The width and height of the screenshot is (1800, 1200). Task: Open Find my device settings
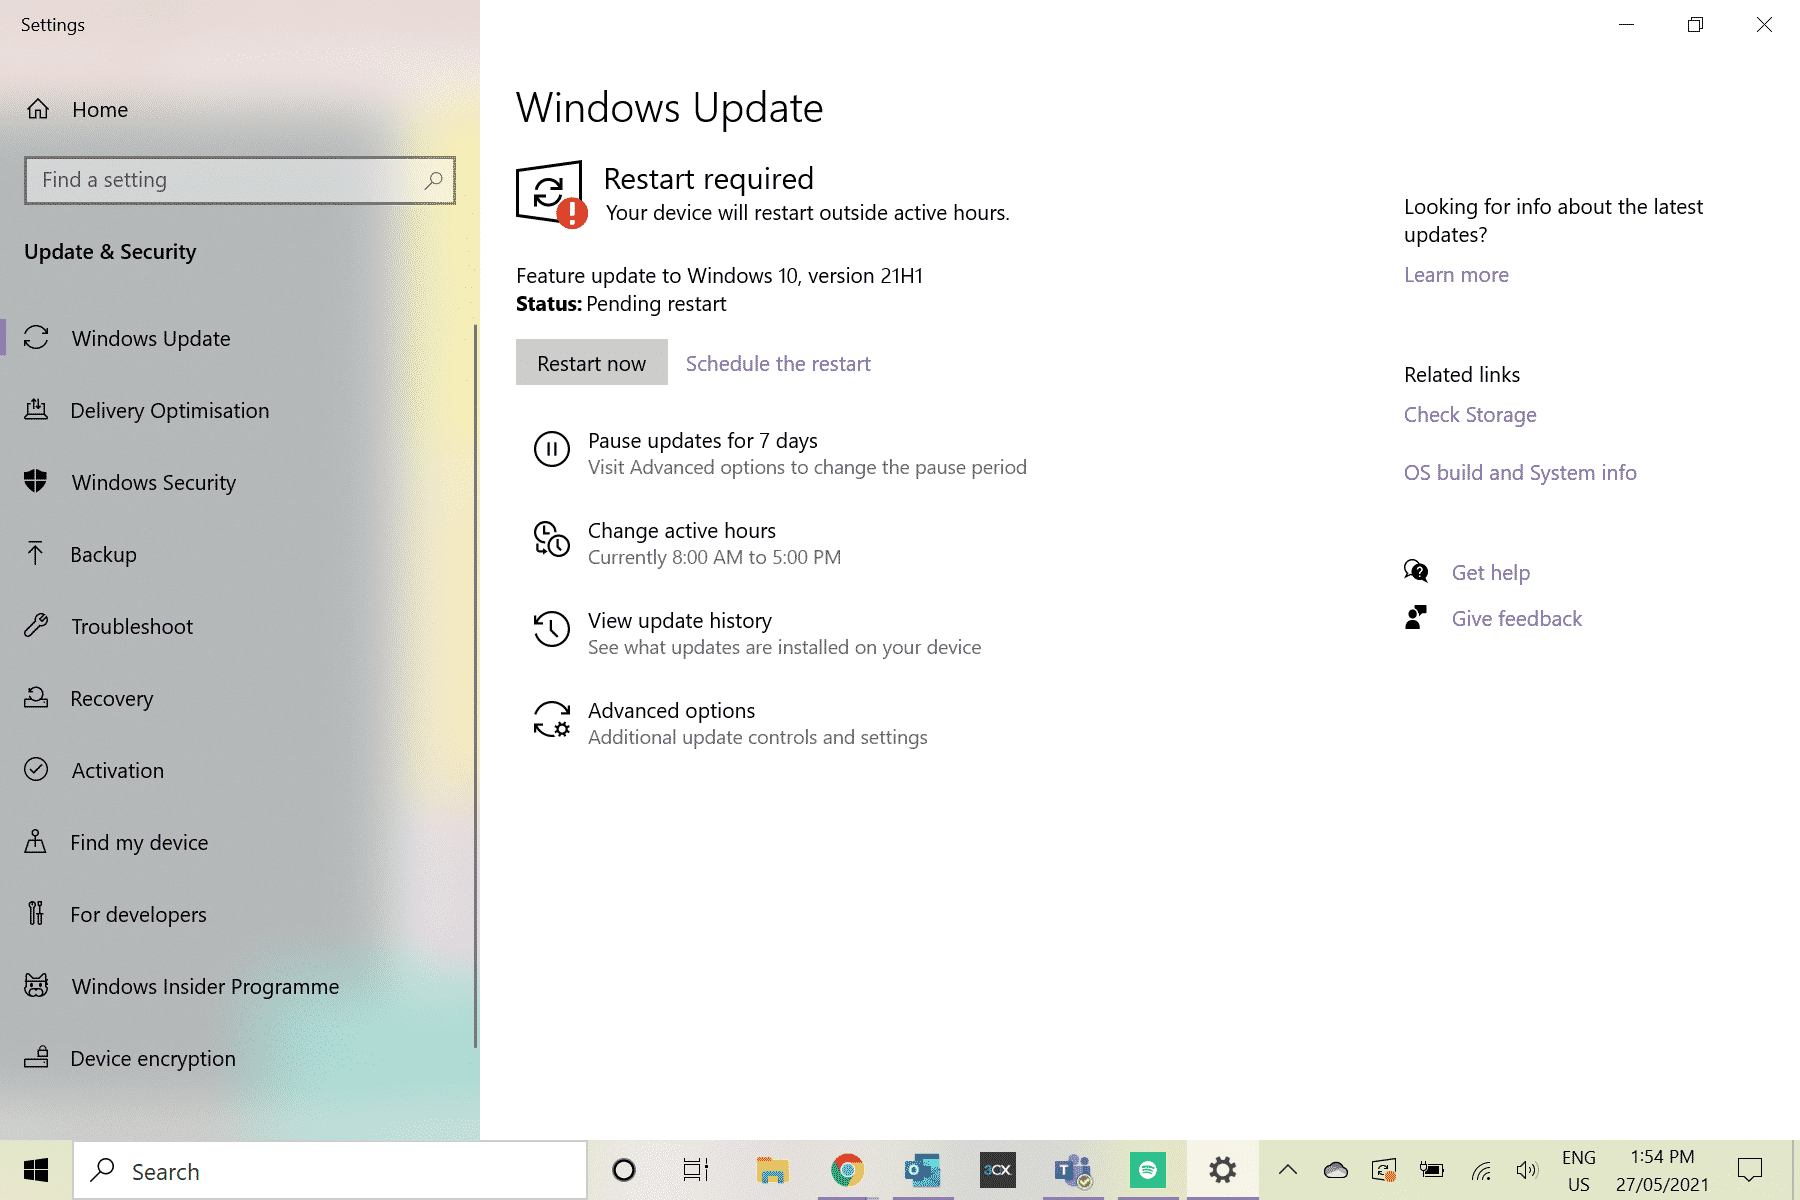[139, 842]
